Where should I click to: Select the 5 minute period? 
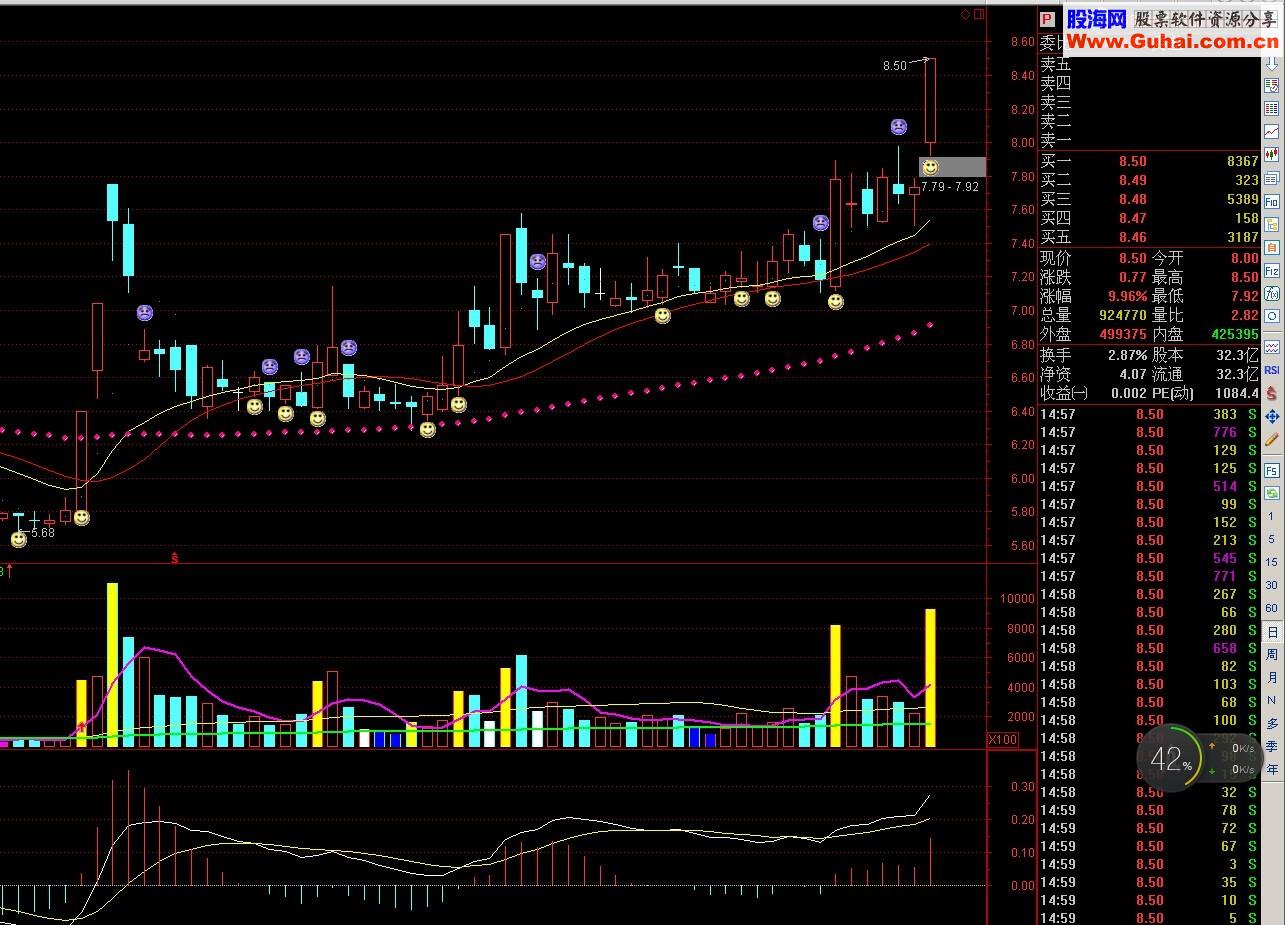point(1272,539)
